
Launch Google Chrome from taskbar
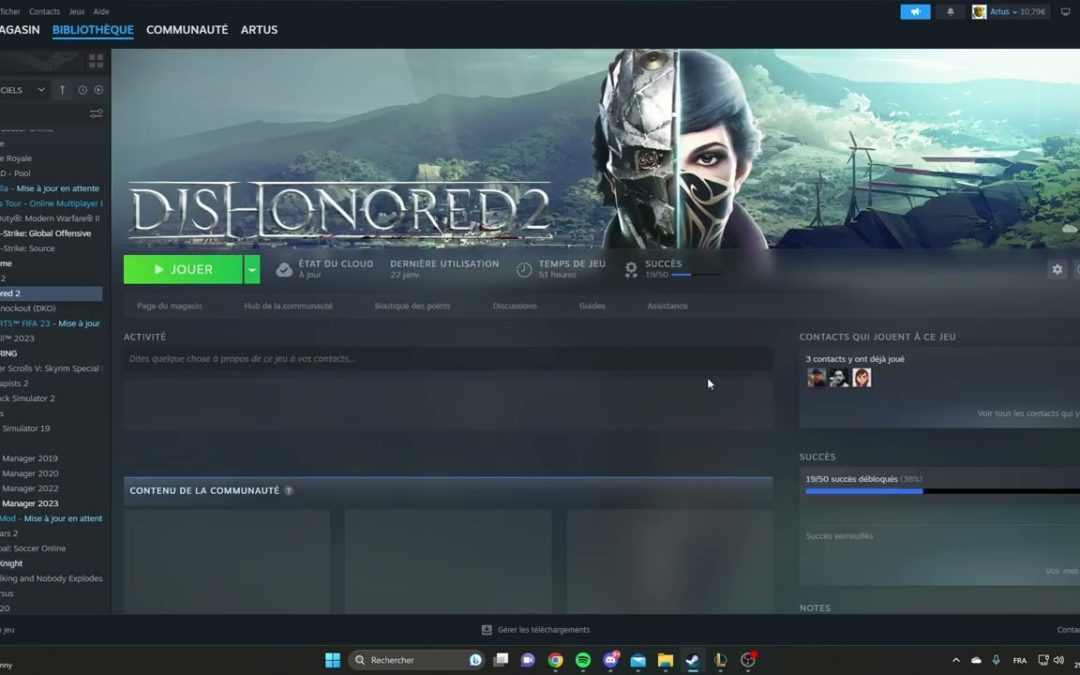click(x=555, y=660)
